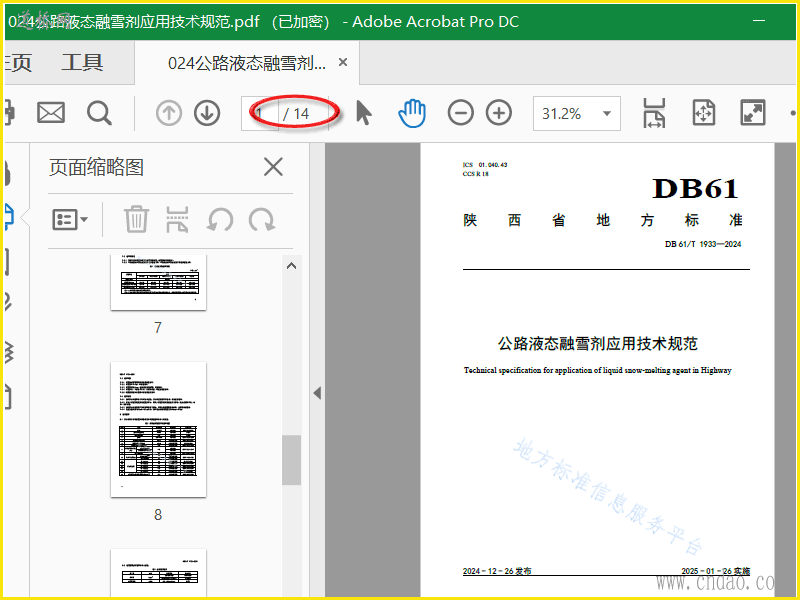Click the 2025-01-26 实施 date text
The image size is (800, 600).
coord(716,571)
